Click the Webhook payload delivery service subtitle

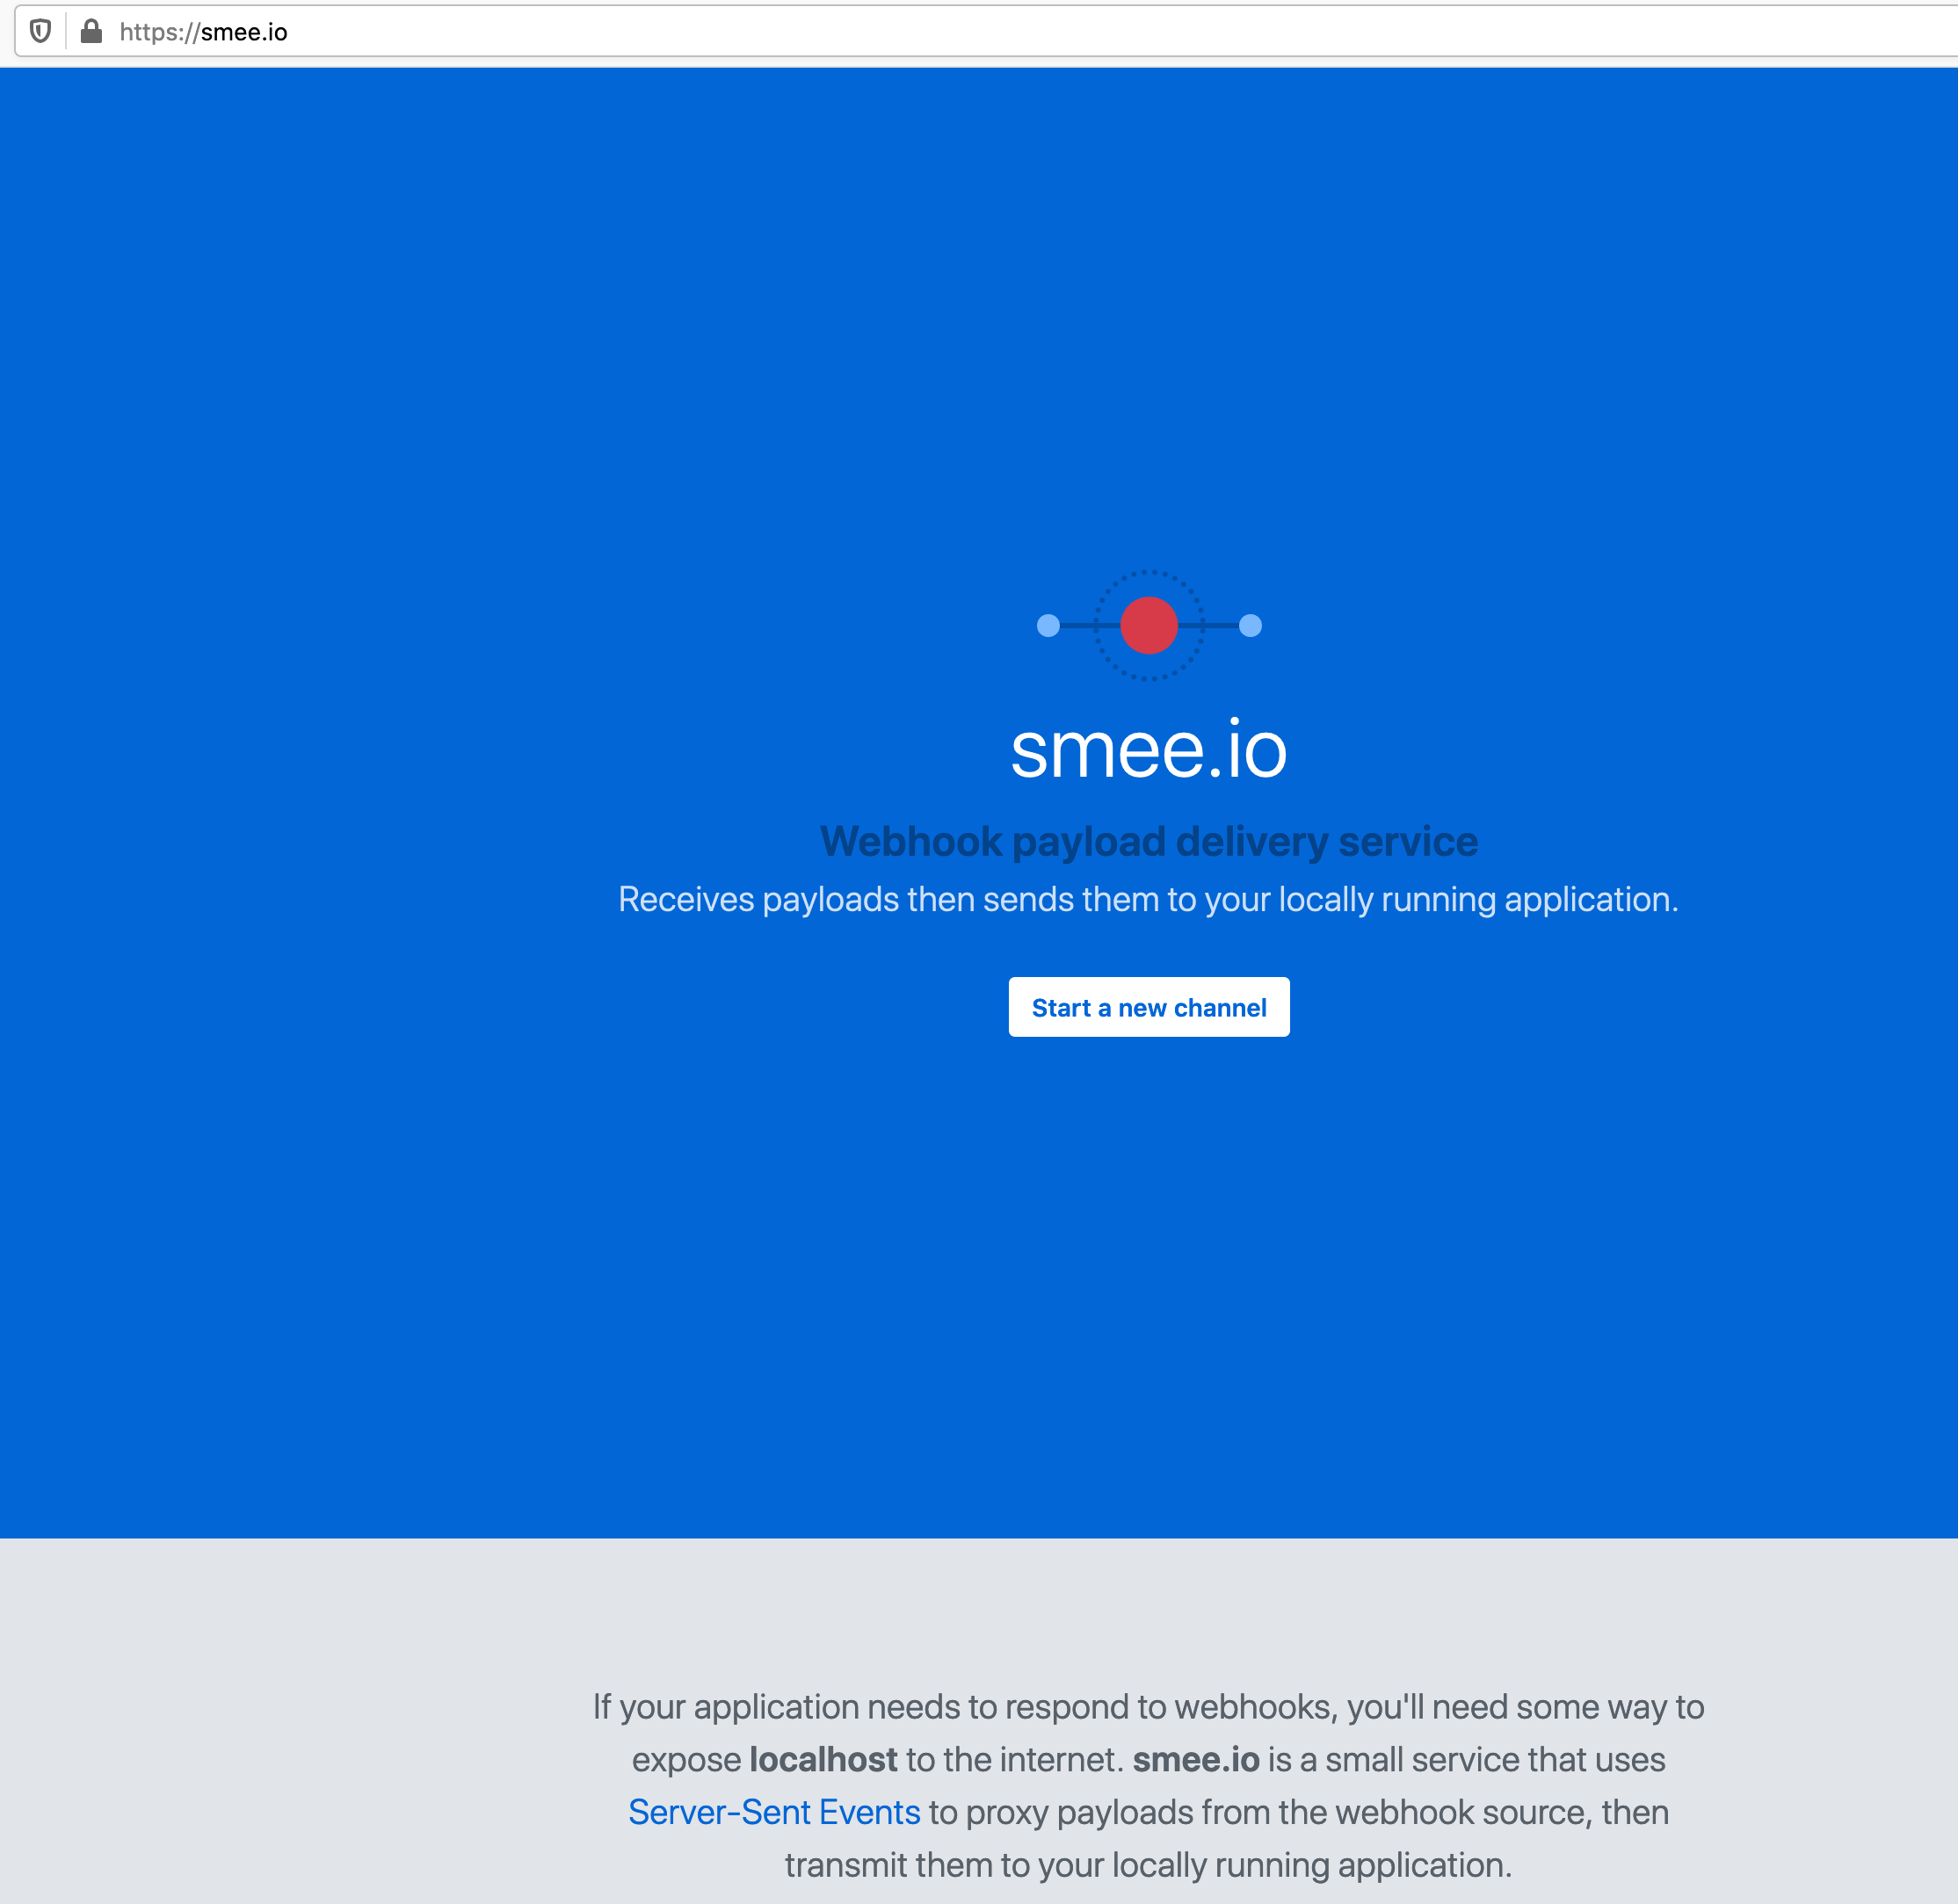pos(1149,841)
